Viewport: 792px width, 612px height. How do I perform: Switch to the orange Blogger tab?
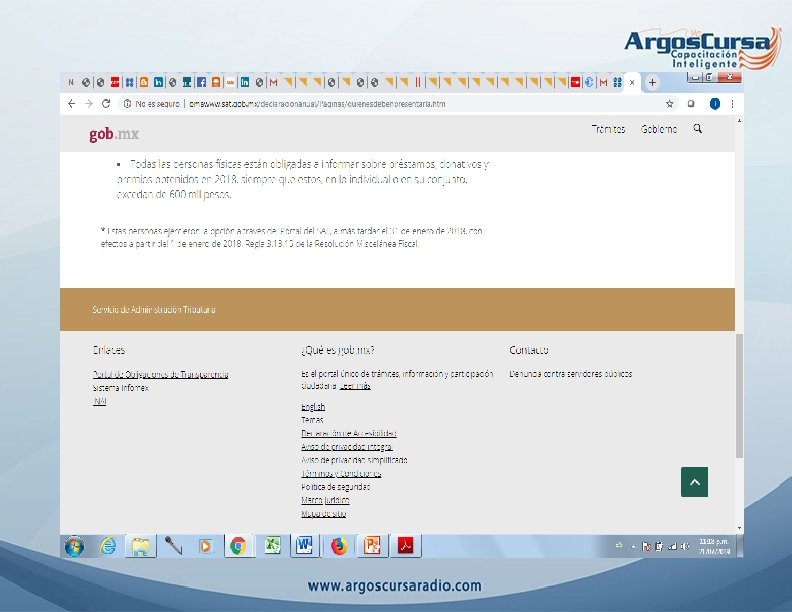pos(144,82)
